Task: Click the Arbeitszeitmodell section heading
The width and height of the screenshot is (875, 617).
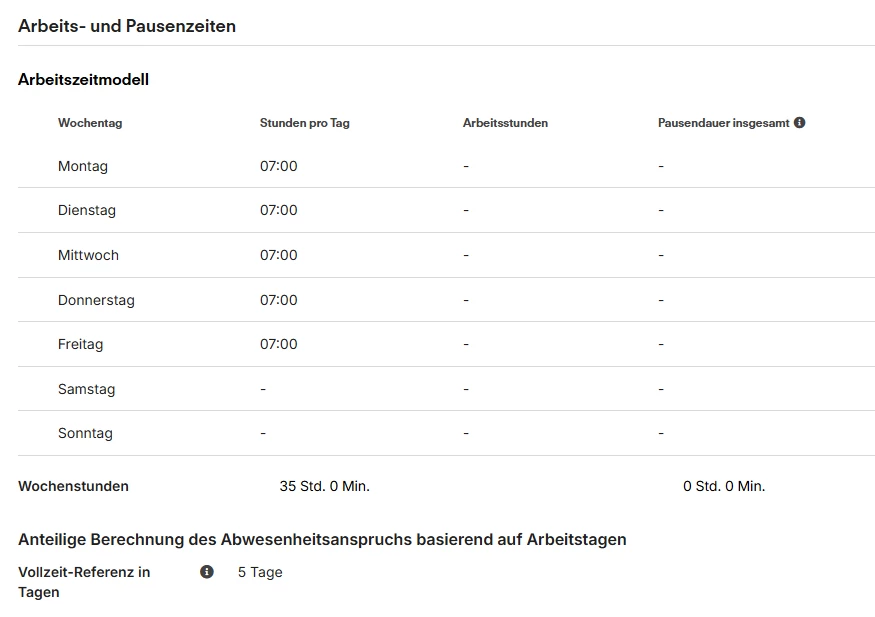Action: pos(83,80)
